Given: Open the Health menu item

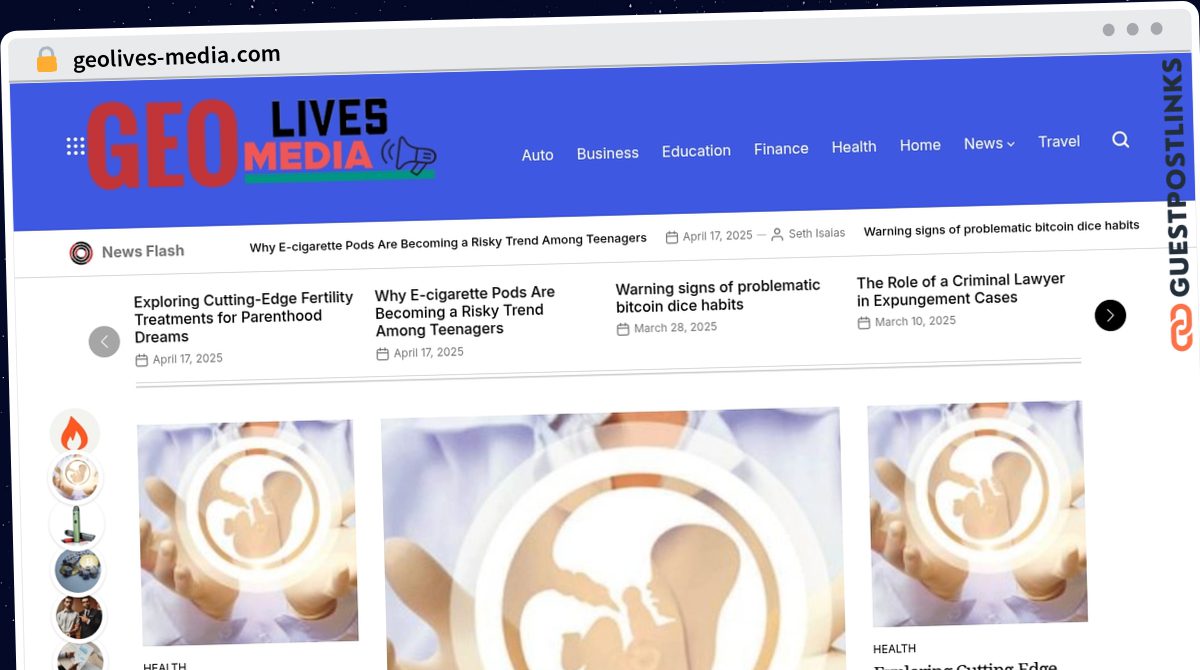Looking at the screenshot, I should tap(854, 146).
